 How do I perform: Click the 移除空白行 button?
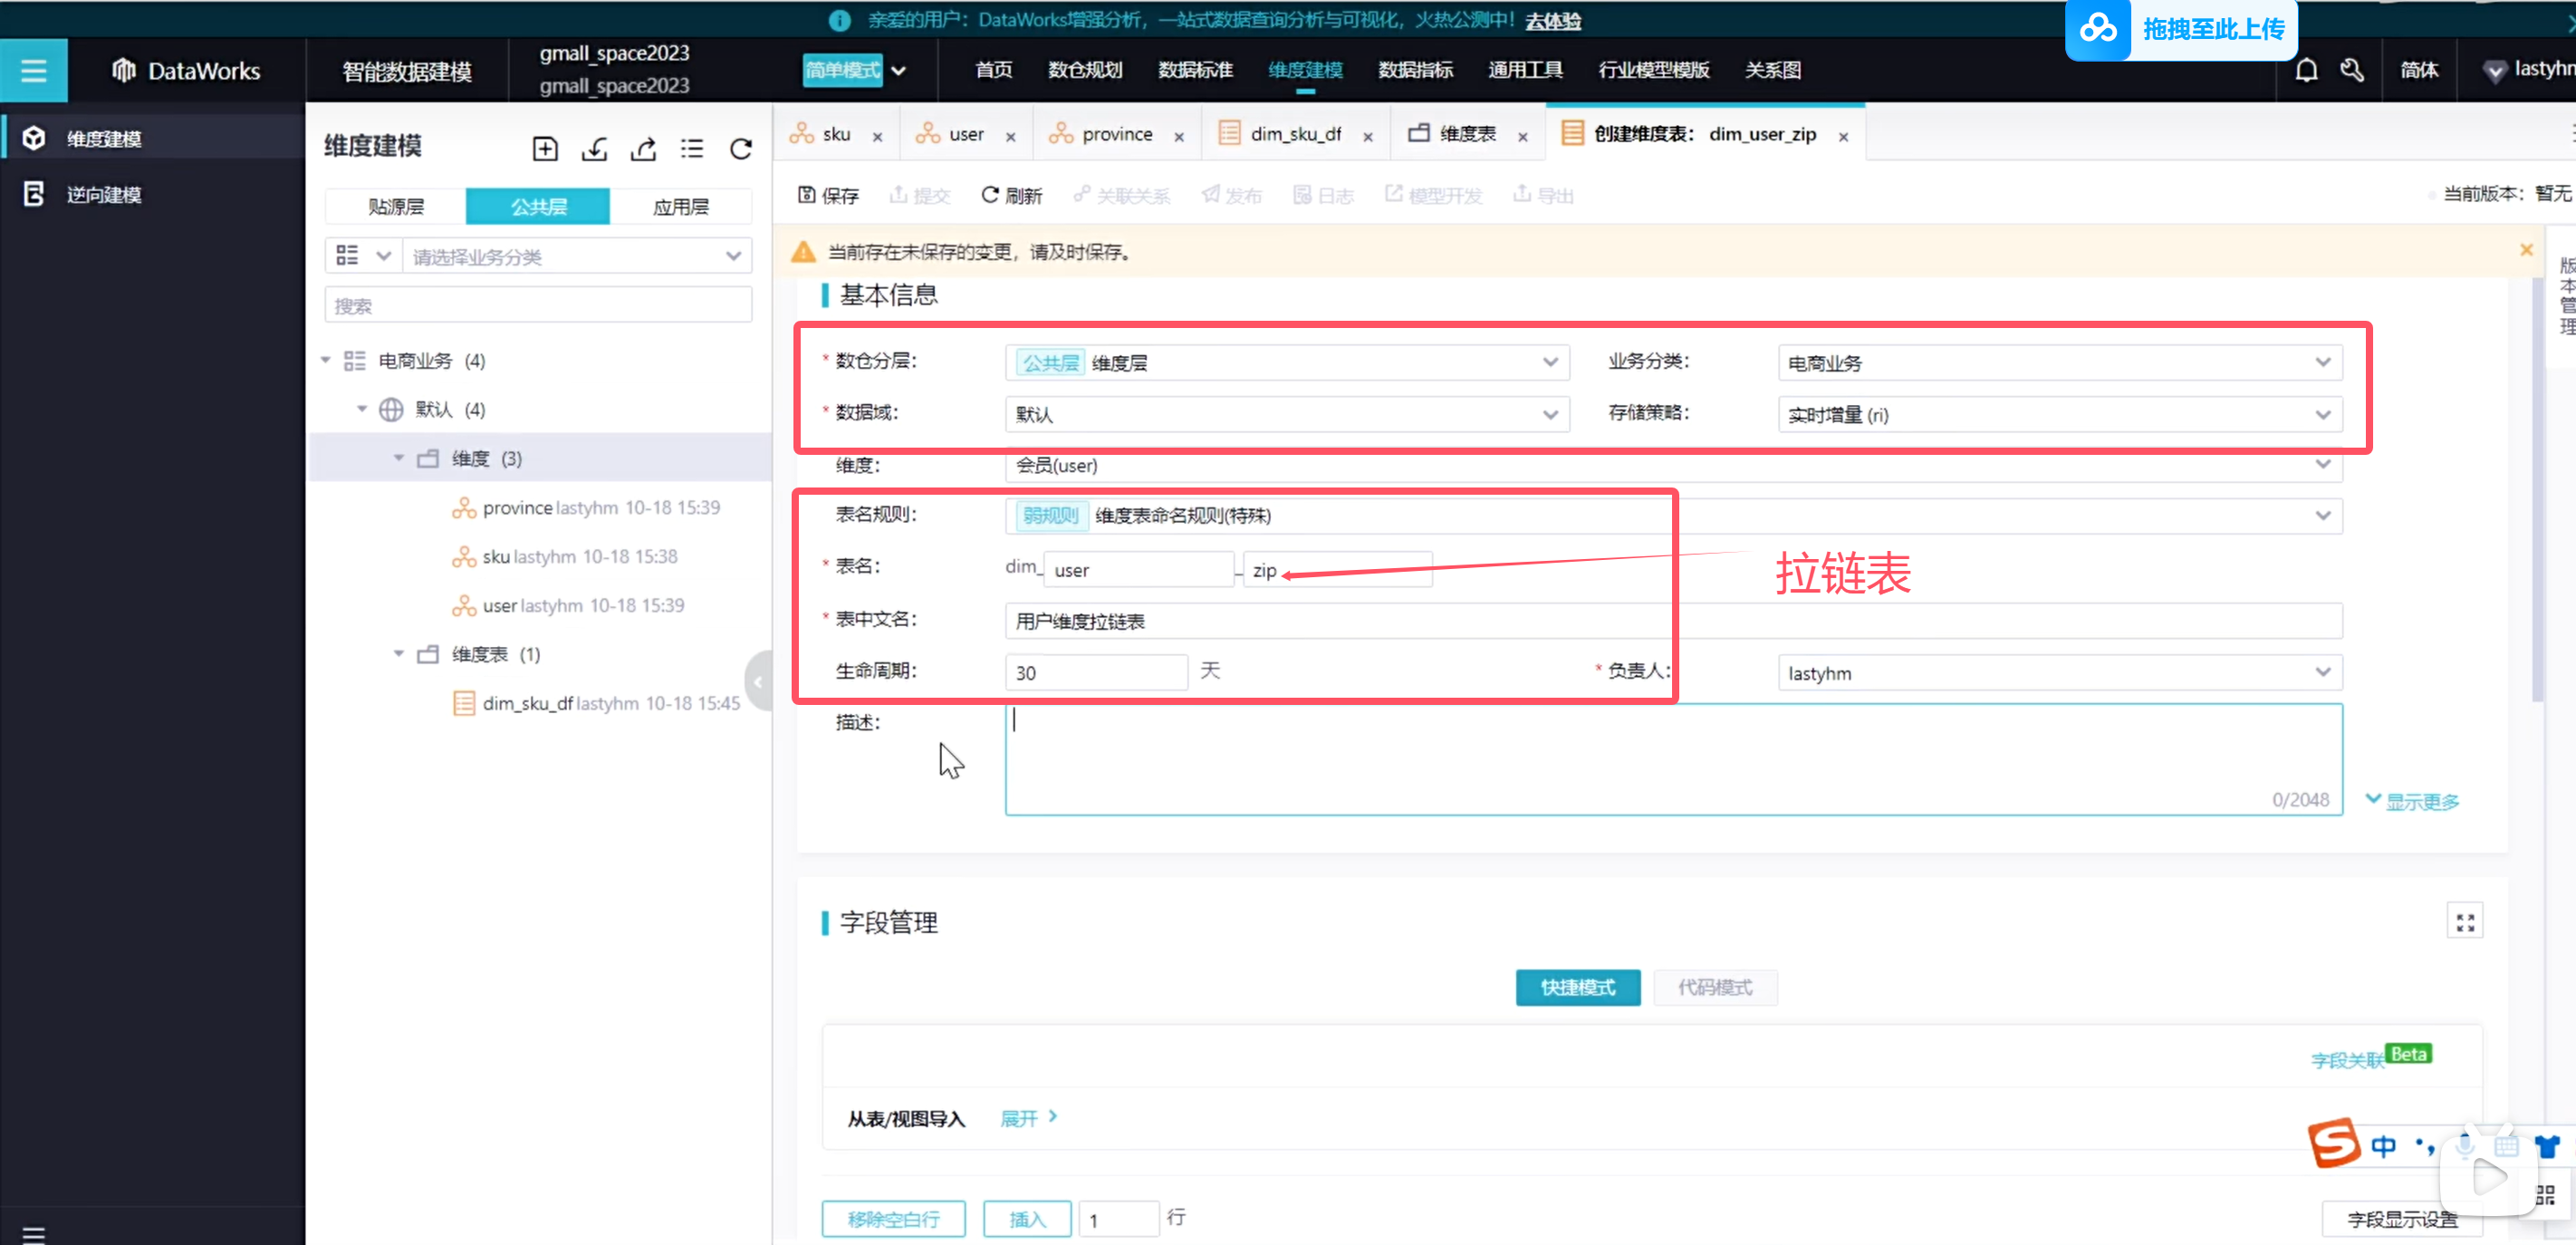pyautogui.click(x=892, y=1218)
